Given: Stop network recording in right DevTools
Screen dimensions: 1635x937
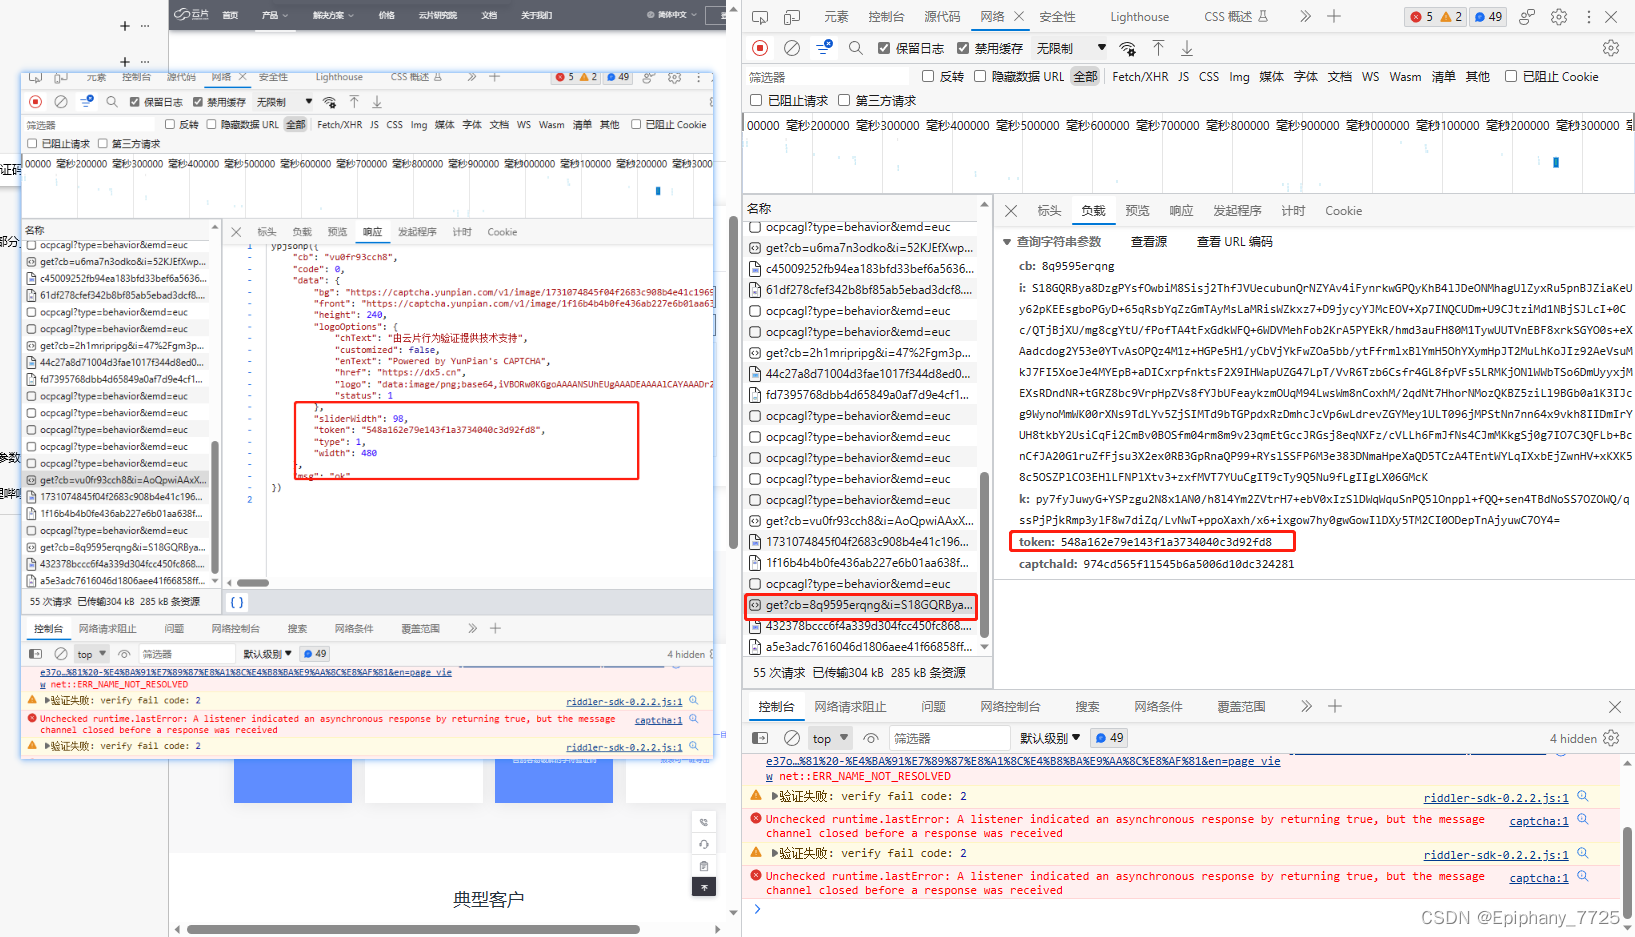Looking at the screenshot, I should coord(760,48).
